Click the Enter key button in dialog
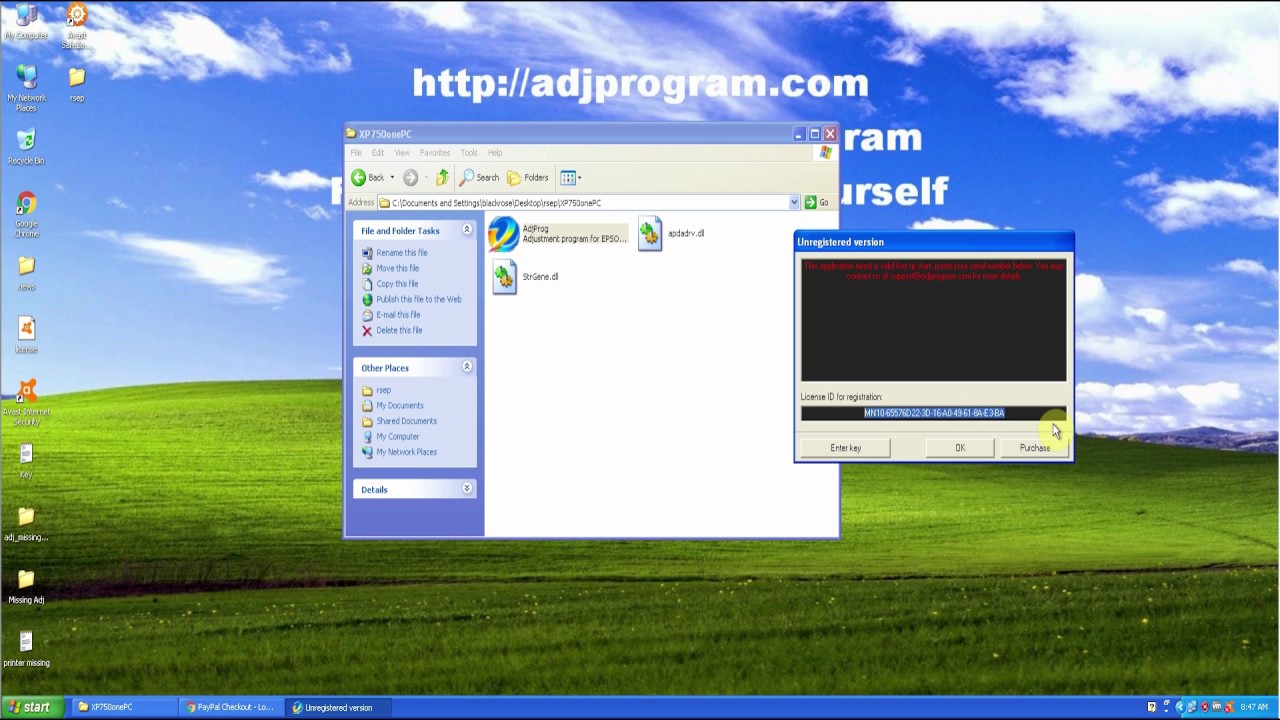This screenshot has height=720, width=1280. [x=845, y=448]
